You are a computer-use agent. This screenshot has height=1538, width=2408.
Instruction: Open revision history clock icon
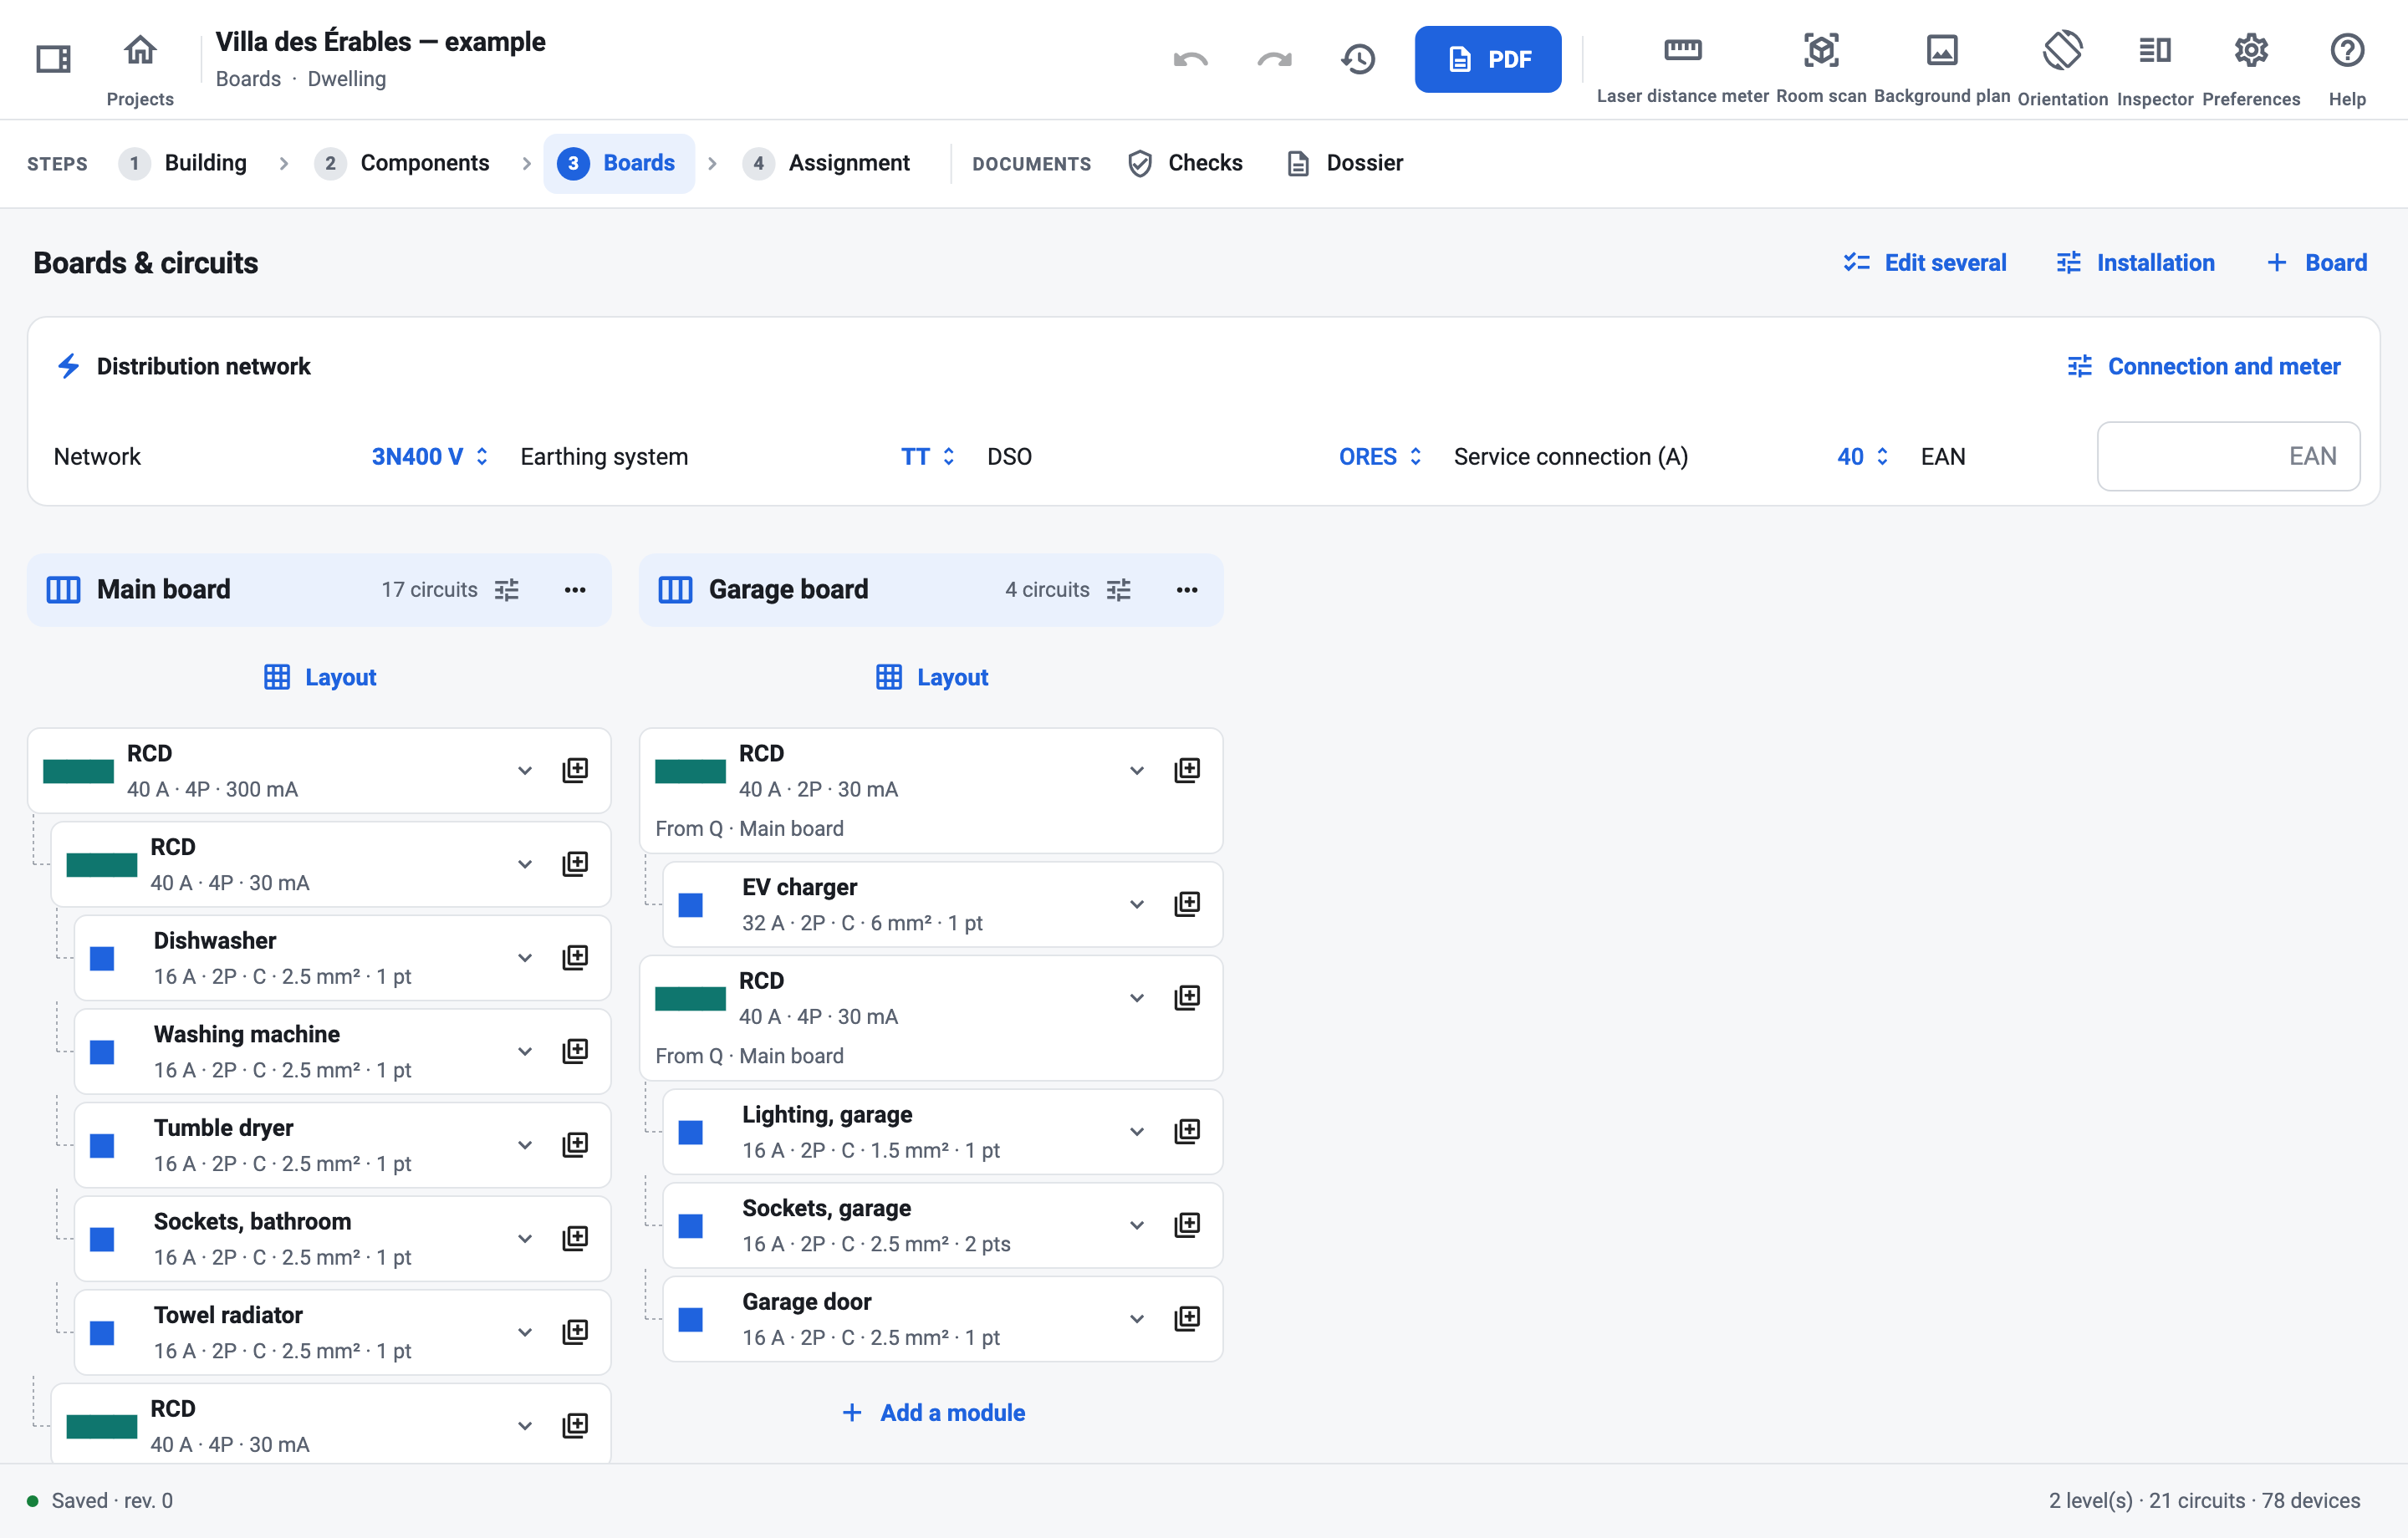click(1358, 59)
